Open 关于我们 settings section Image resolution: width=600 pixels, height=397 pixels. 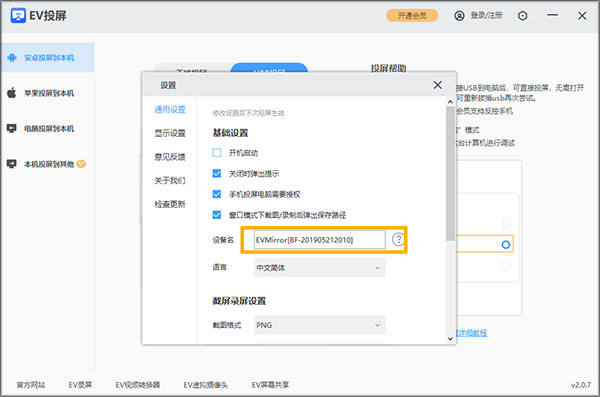click(170, 180)
